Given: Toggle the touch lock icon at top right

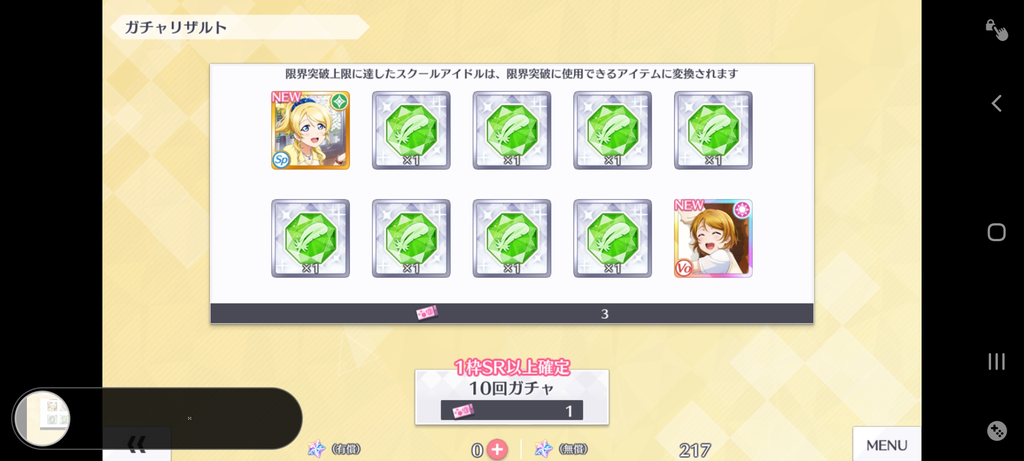Looking at the screenshot, I should 997,30.
